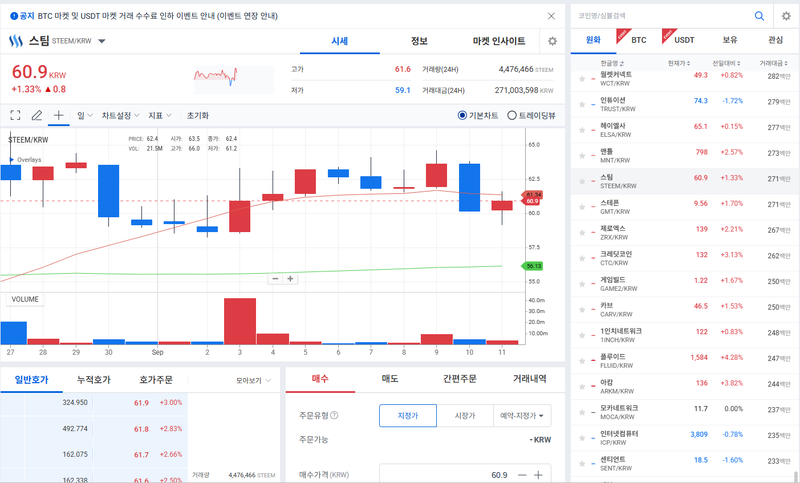Screen dimensions: 800x483
Task: Favorite 헤이엘사 ELSA/KRW with its star
Action: [582, 130]
